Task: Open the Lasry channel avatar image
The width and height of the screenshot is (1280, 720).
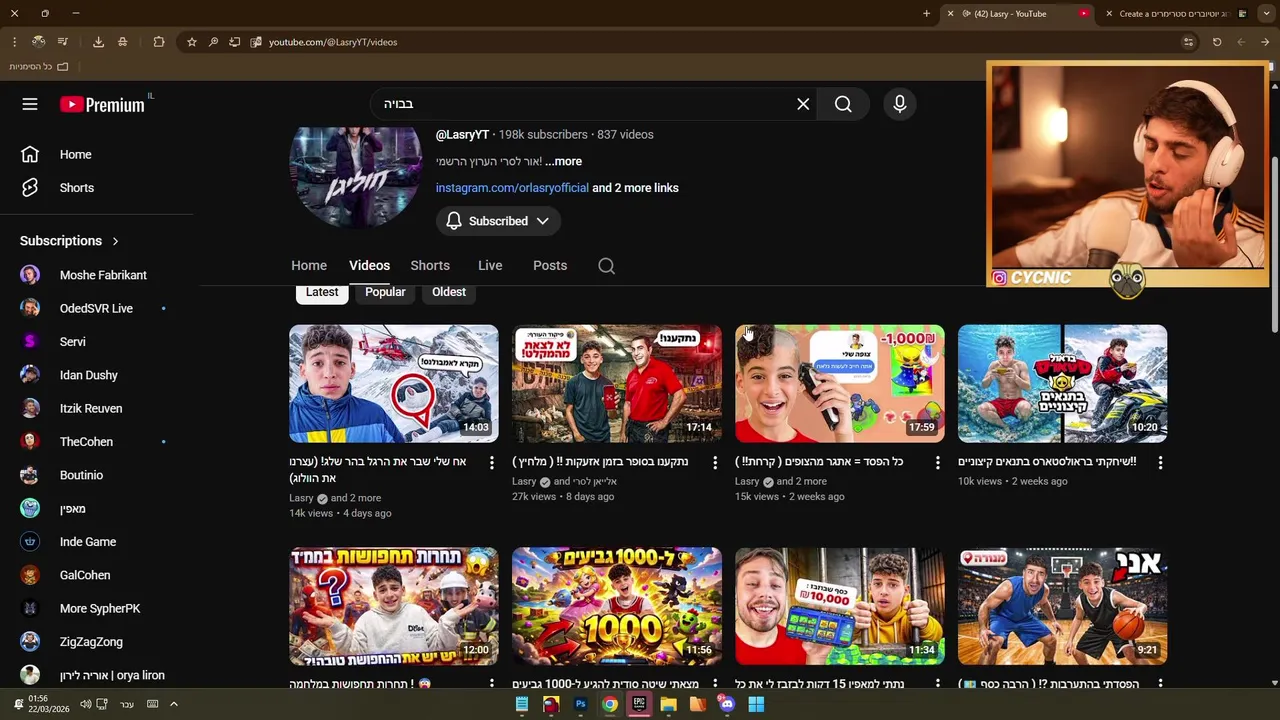Action: point(355,177)
